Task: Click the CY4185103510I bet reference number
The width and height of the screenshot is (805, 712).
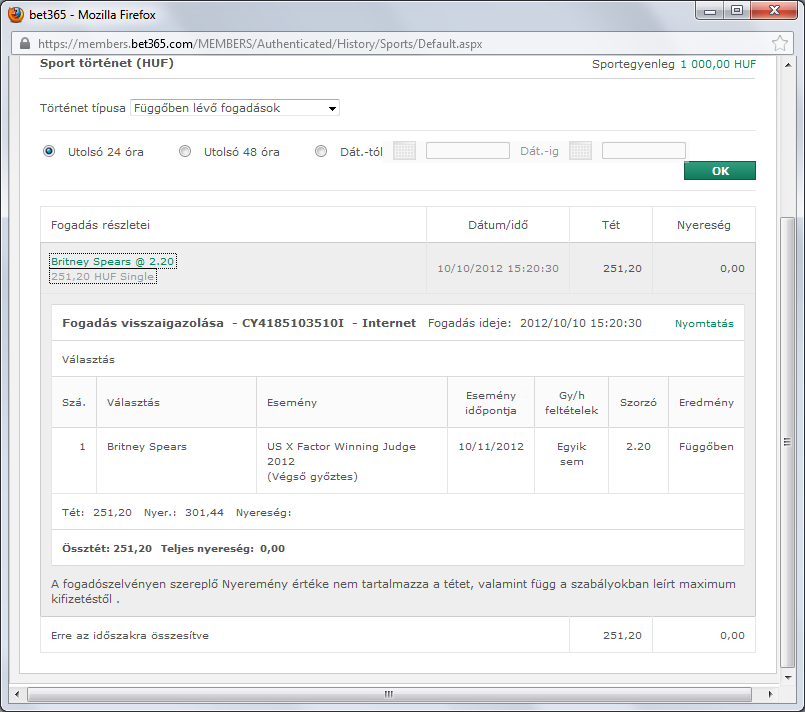Action: (x=293, y=323)
